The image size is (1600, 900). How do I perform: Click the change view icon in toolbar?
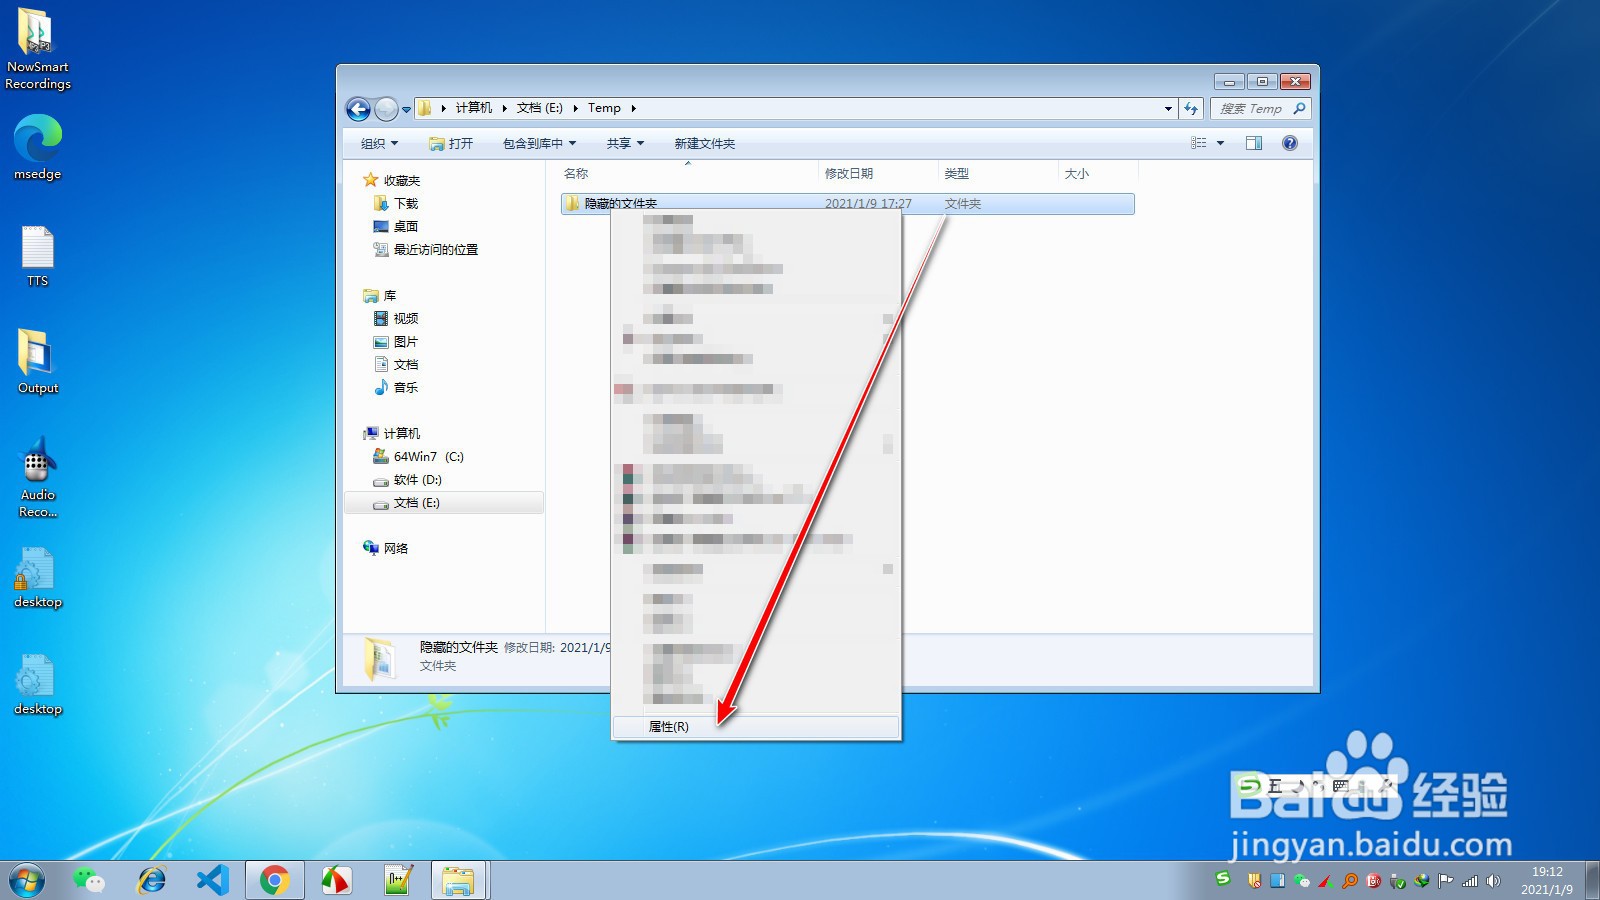(1198, 143)
